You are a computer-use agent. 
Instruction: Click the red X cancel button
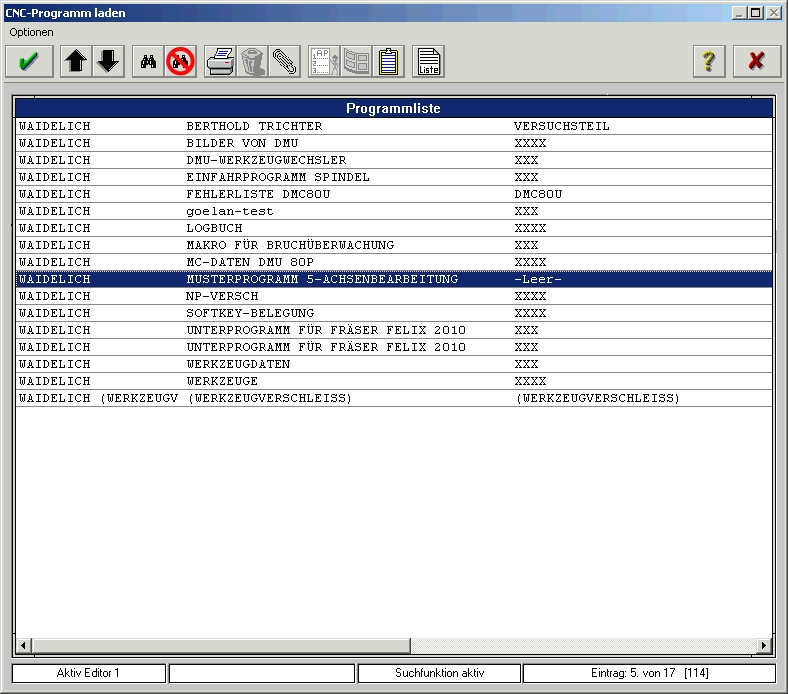[x=756, y=62]
